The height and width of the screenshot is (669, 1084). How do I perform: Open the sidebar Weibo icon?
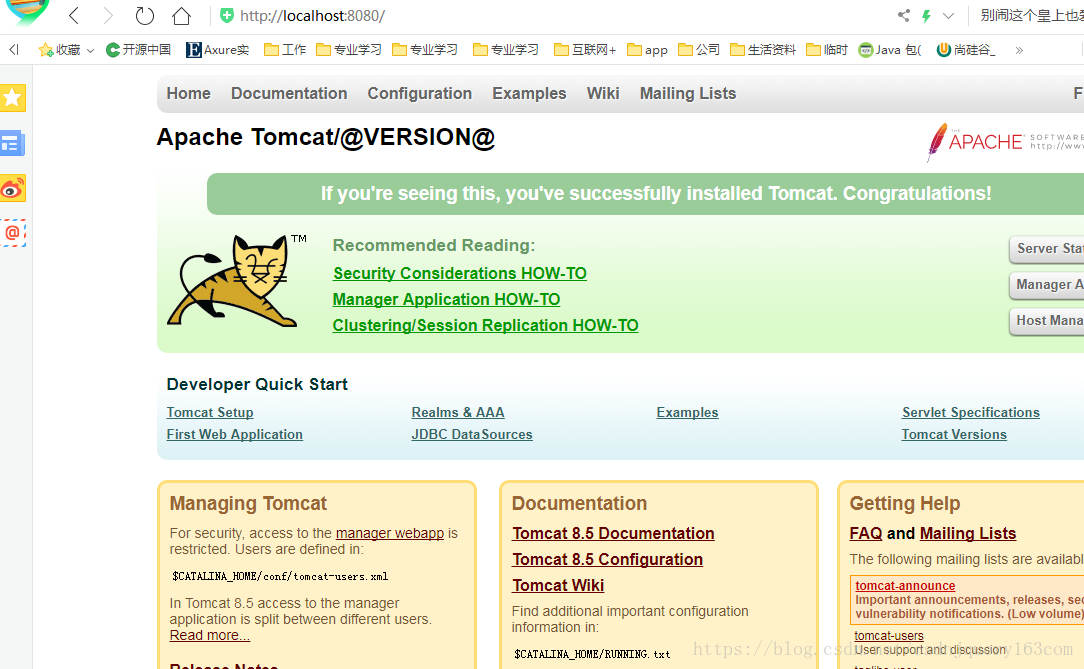(x=12, y=189)
